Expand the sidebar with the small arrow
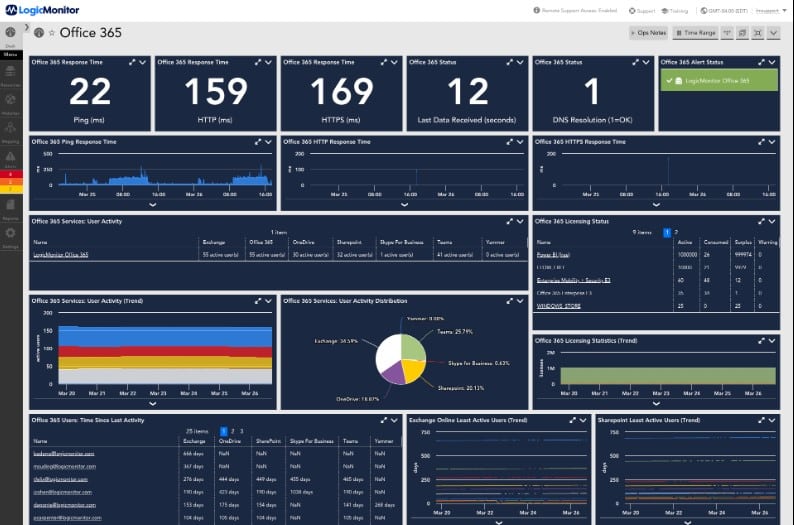The height and width of the screenshot is (525, 794). (27, 27)
